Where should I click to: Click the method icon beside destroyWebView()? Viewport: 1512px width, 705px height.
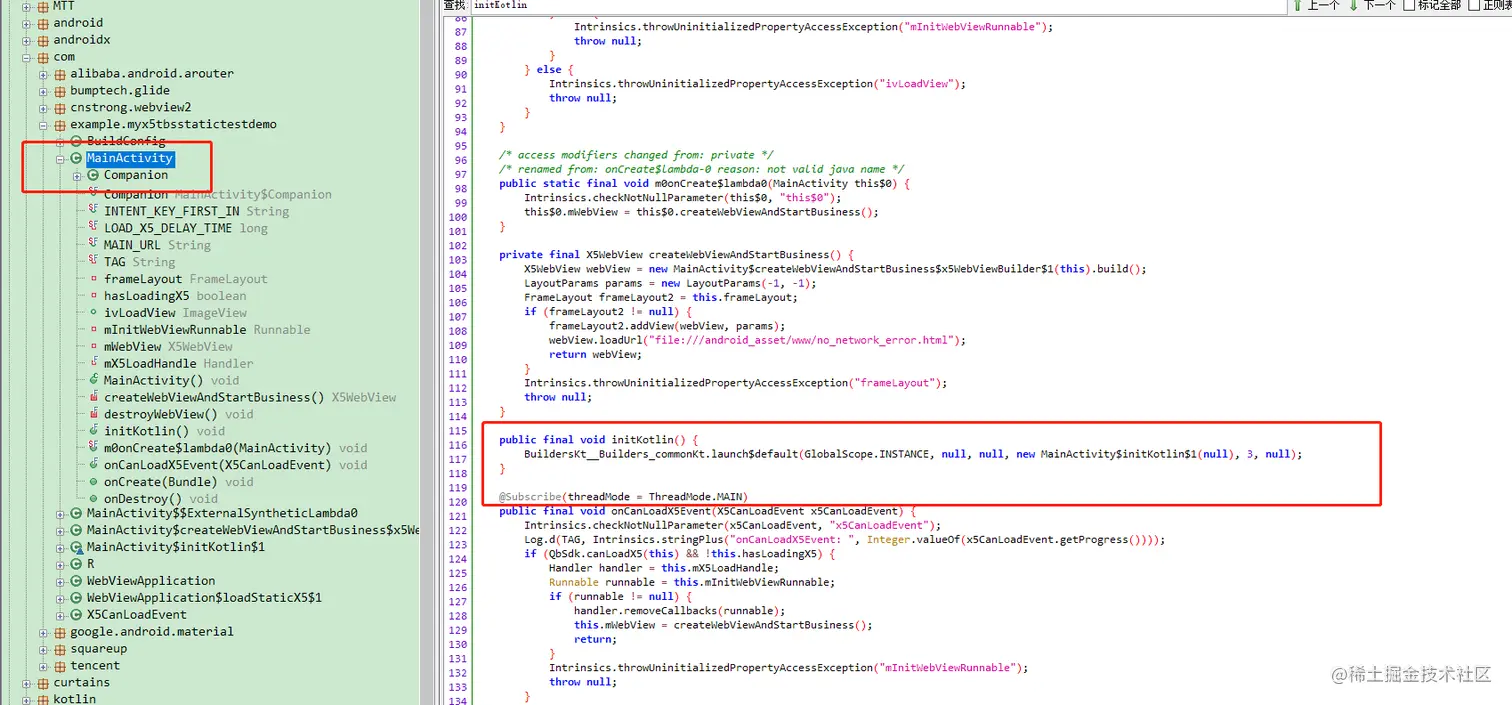tap(94, 414)
